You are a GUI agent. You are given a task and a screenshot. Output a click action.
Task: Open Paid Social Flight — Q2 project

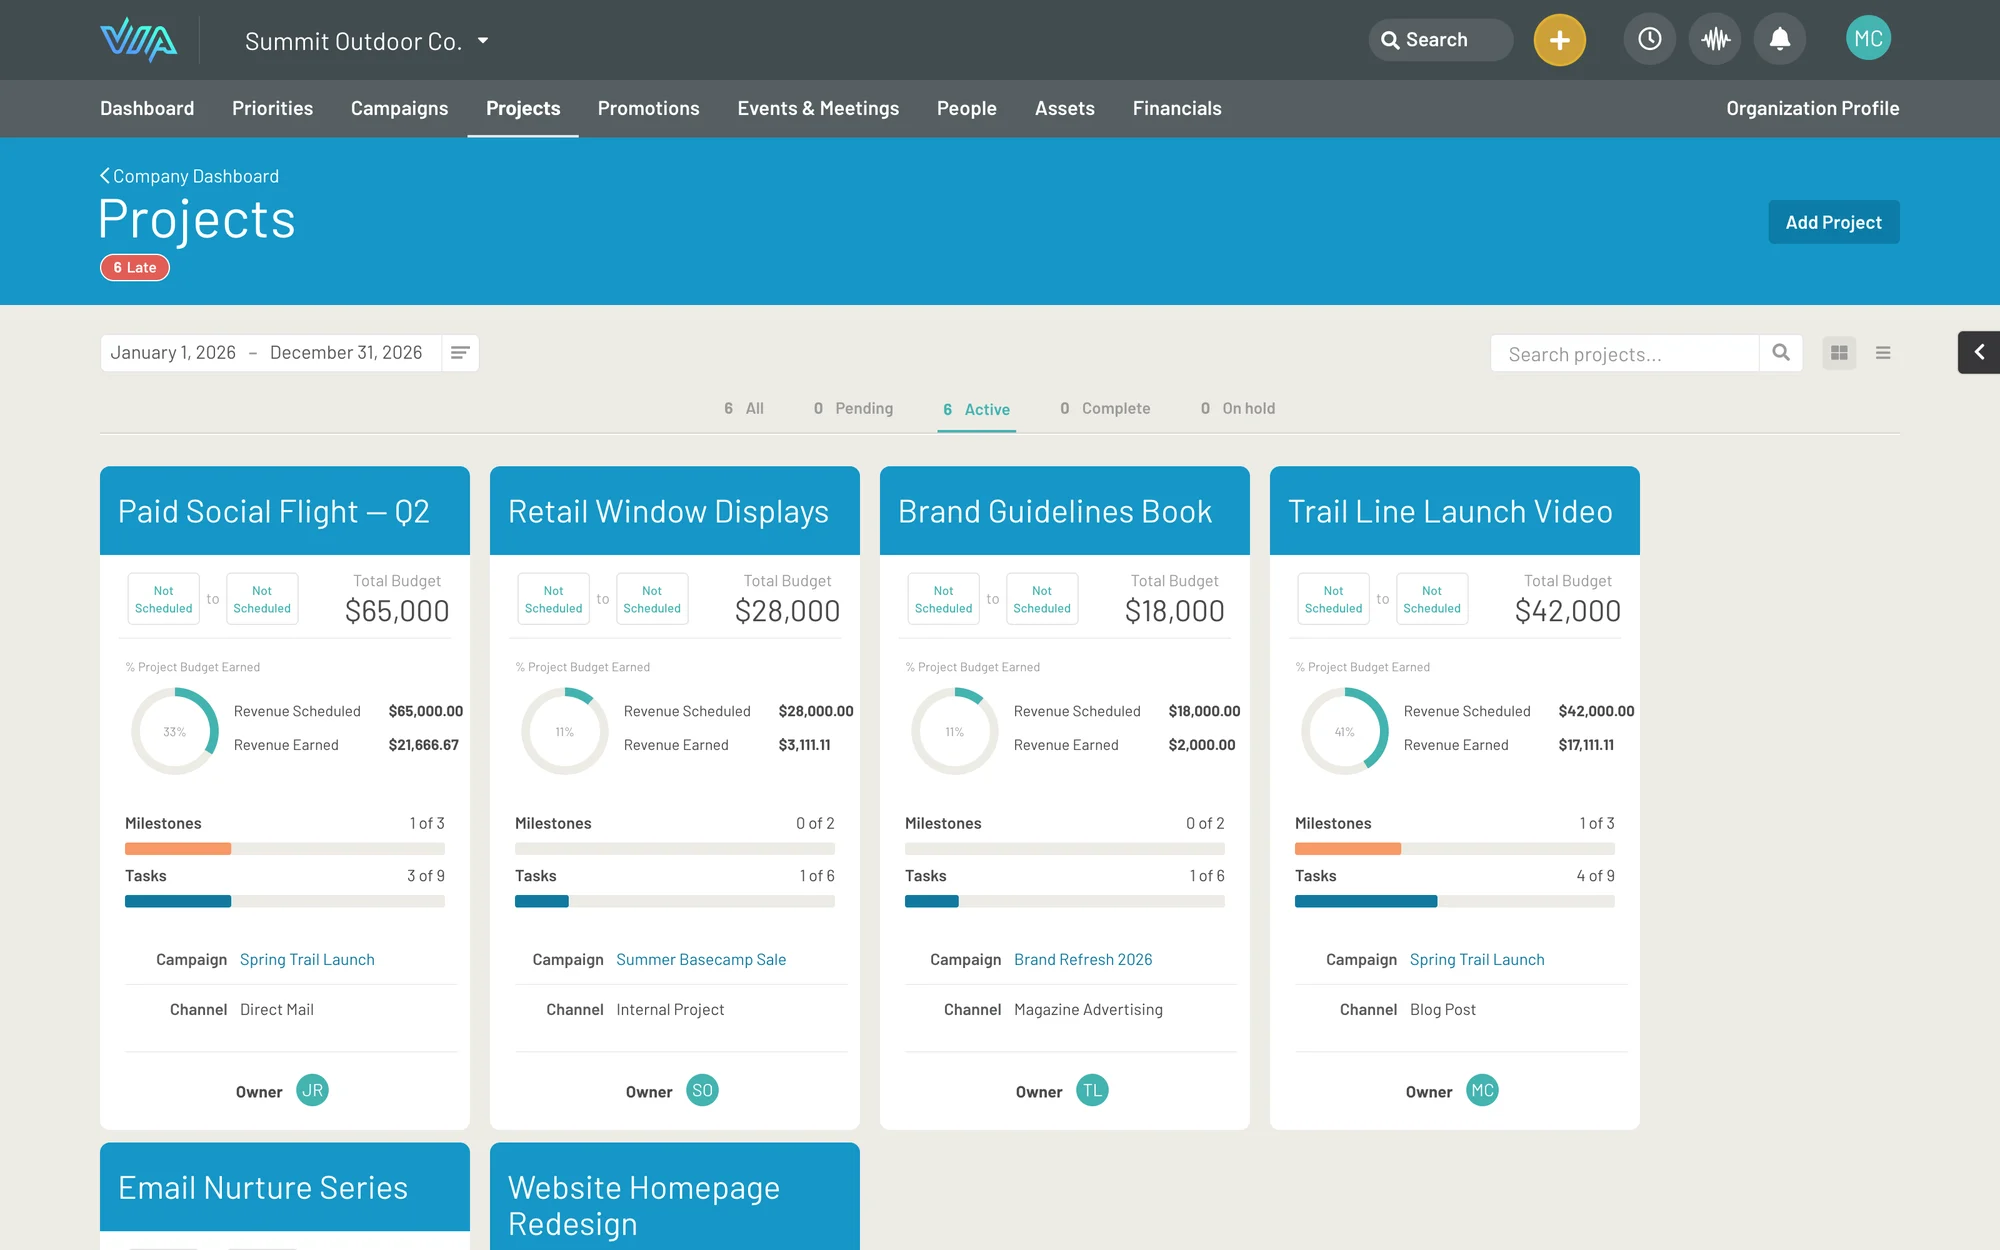point(274,511)
